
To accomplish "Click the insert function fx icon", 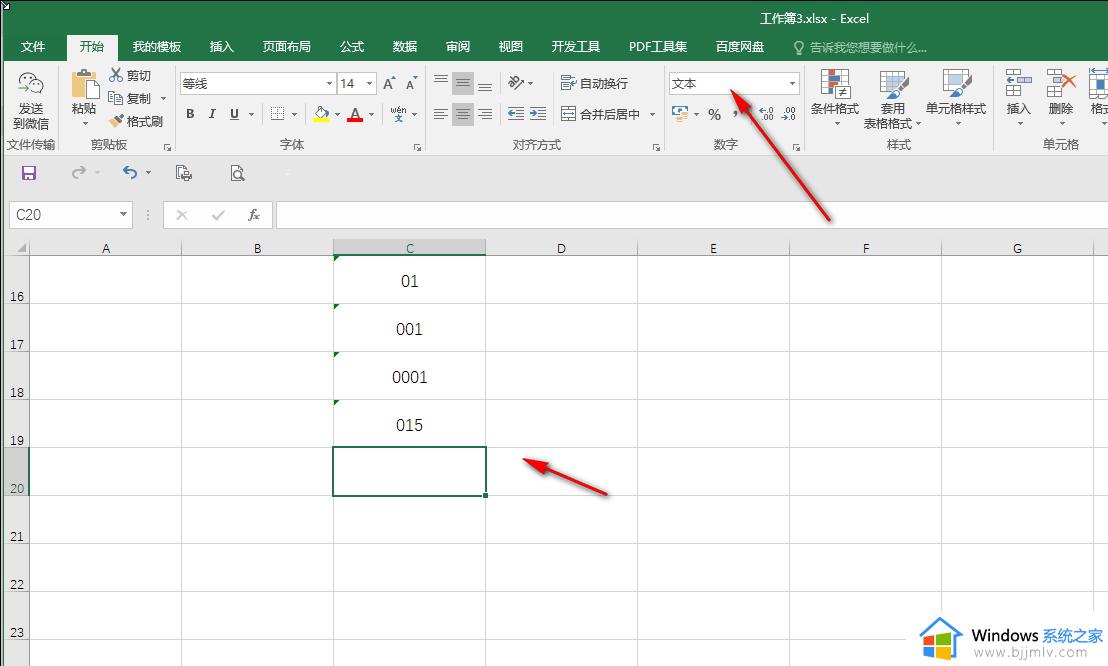I will pos(254,215).
